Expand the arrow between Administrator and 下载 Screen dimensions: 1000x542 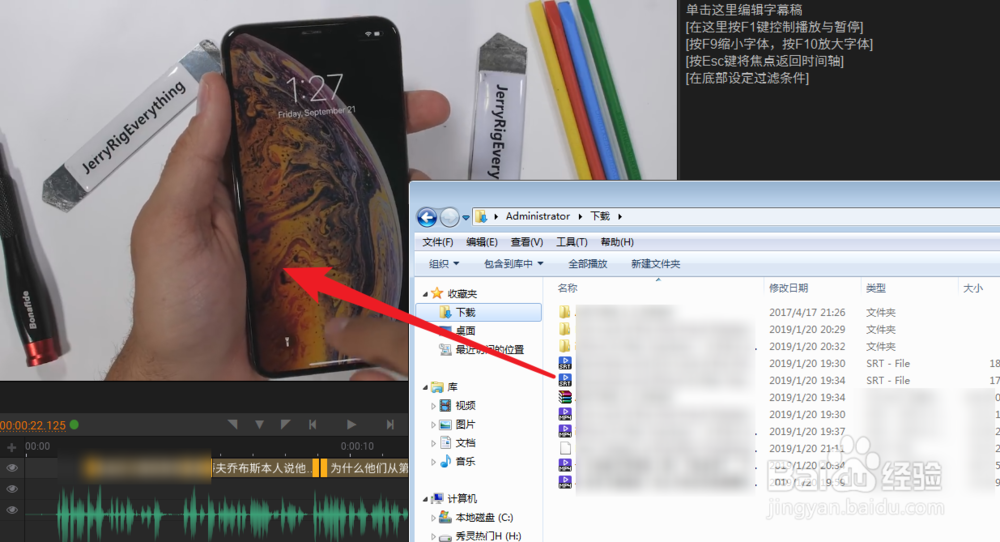point(580,217)
